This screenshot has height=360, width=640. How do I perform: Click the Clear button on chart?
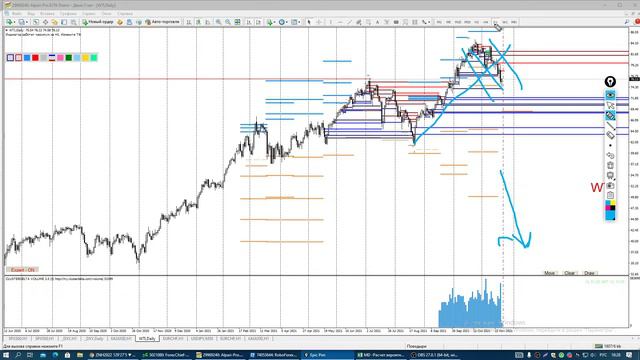coord(569,273)
